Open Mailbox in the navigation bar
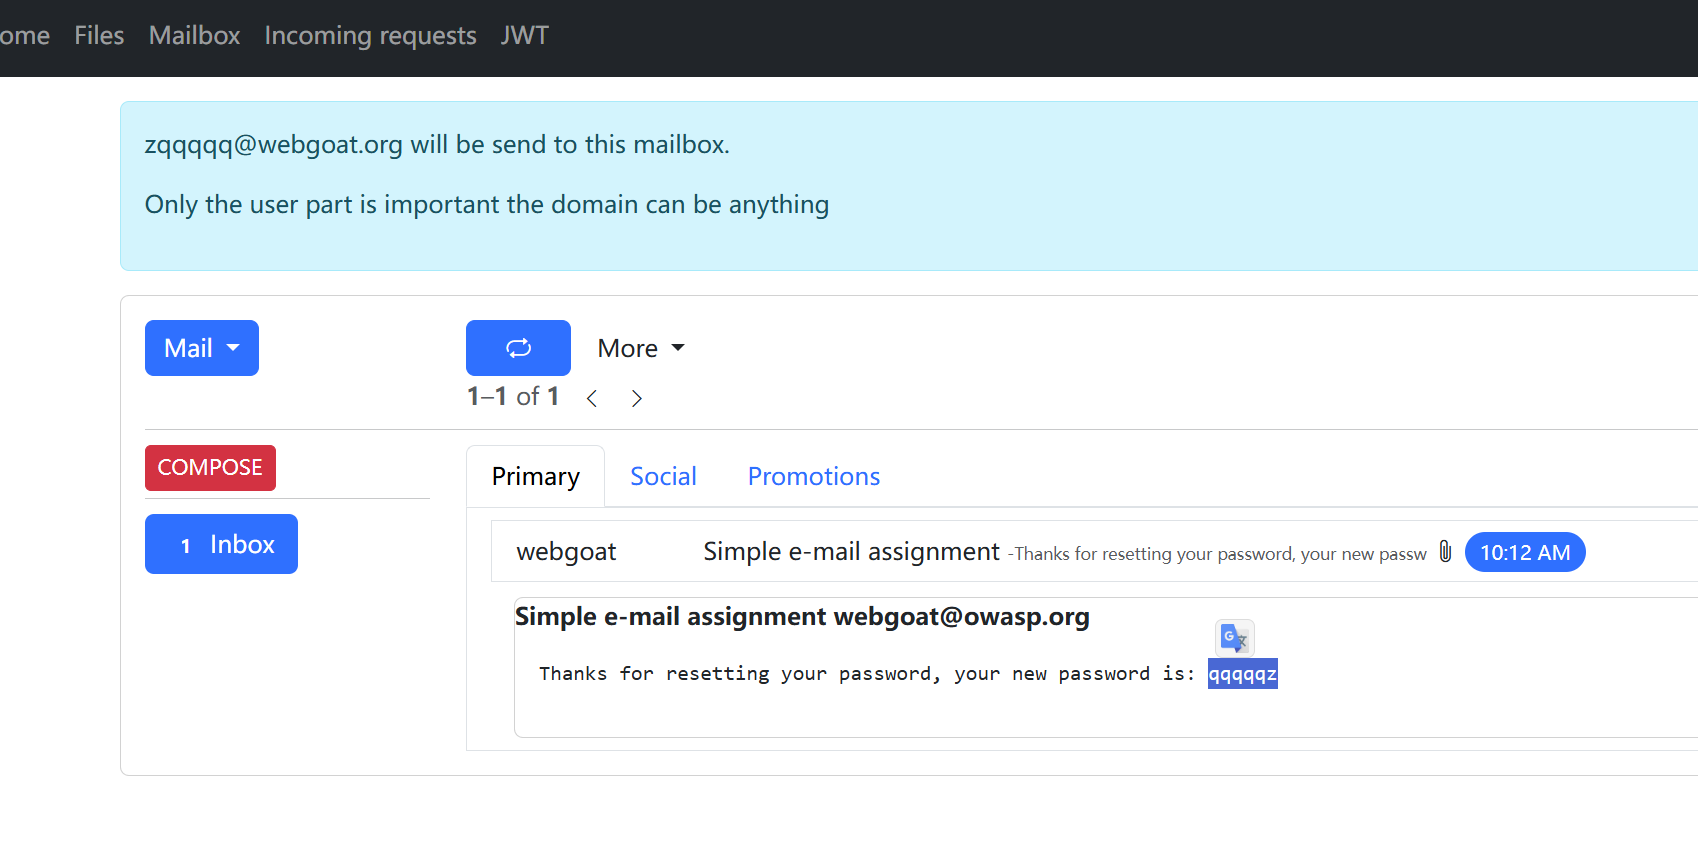The height and width of the screenshot is (867, 1698). [x=194, y=36]
